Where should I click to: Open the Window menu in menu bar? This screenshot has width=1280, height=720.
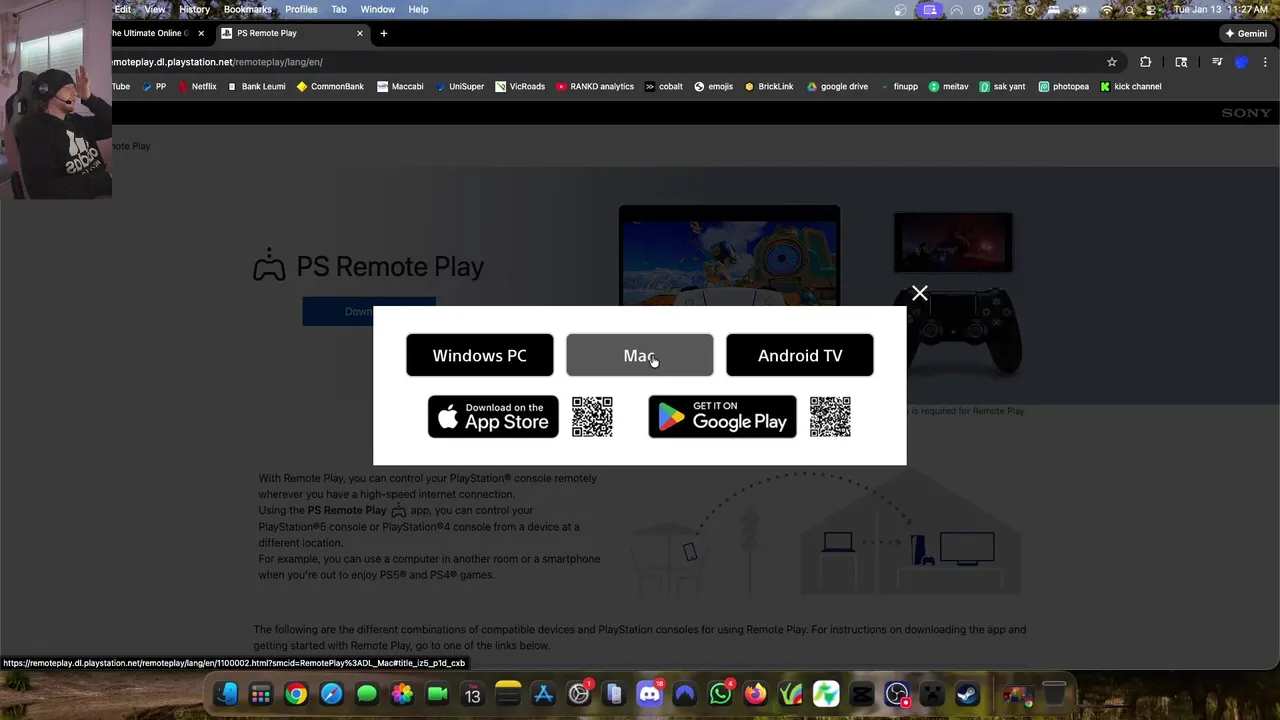pyautogui.click(x=377, y=9)
